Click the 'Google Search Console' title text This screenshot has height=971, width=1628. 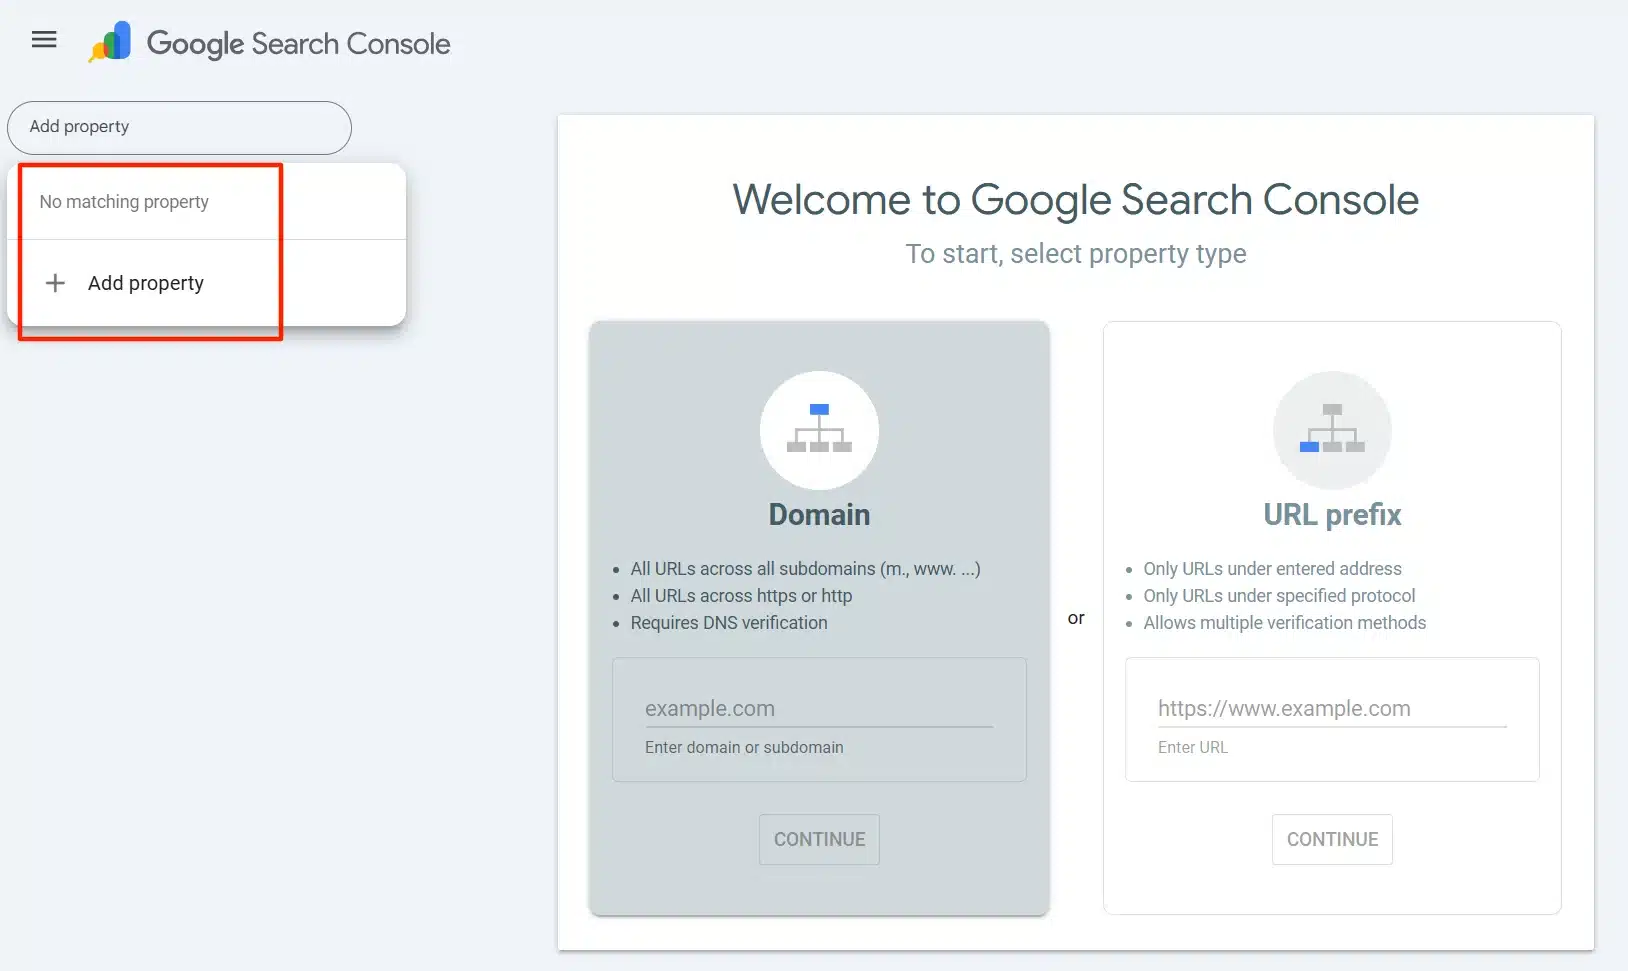pos(298,44)
